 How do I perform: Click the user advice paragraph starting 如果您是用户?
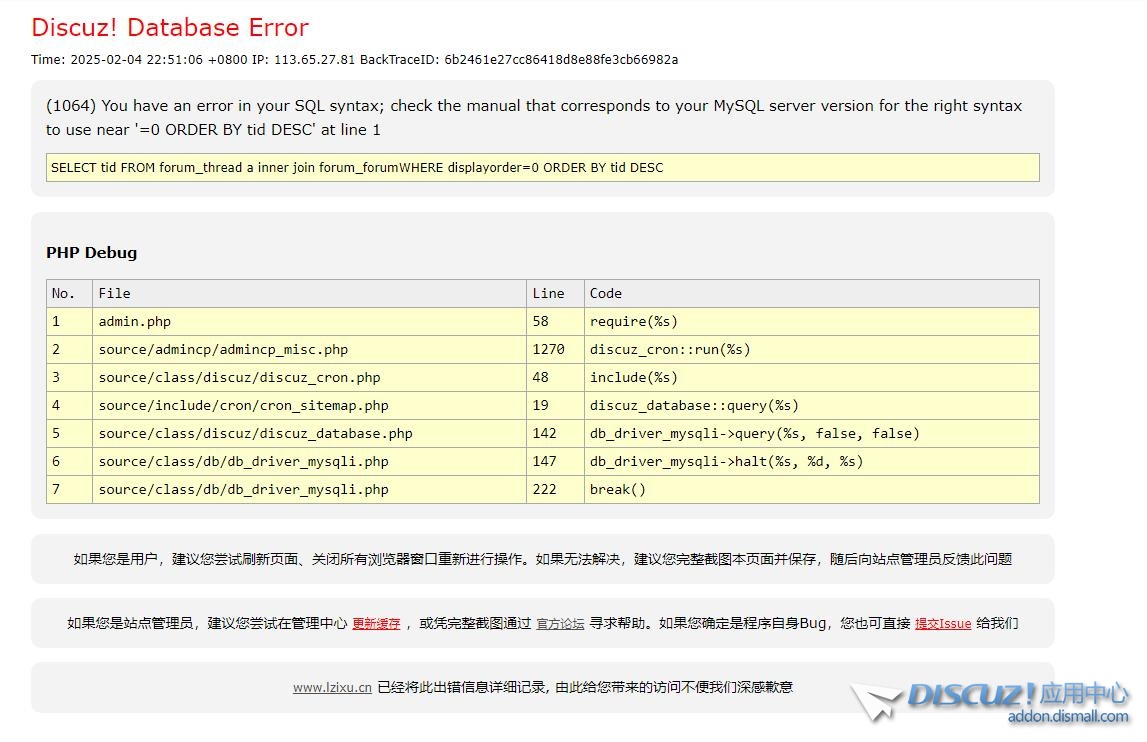pos(542,559)
